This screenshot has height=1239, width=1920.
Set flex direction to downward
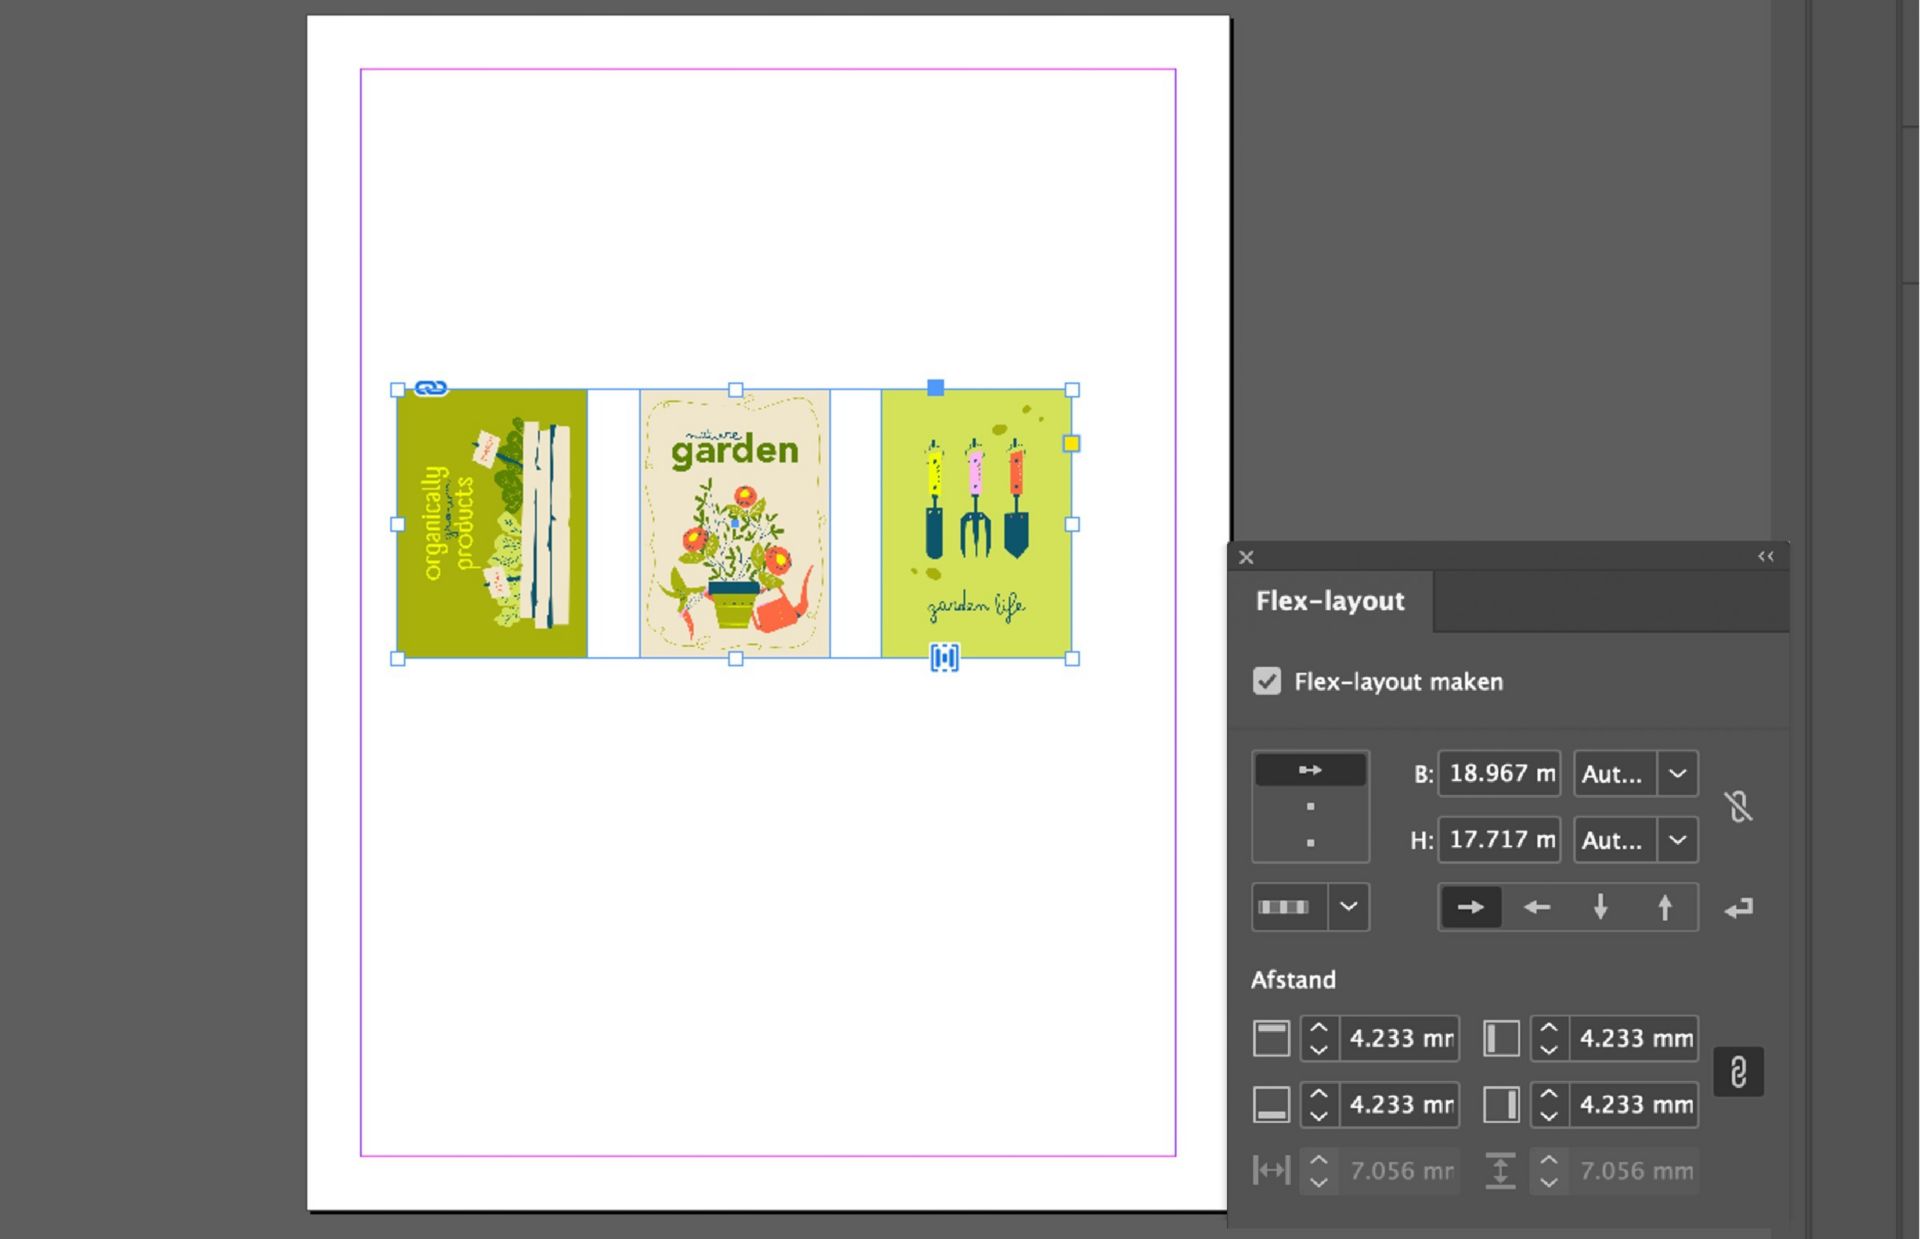(x=1601, y=907)
